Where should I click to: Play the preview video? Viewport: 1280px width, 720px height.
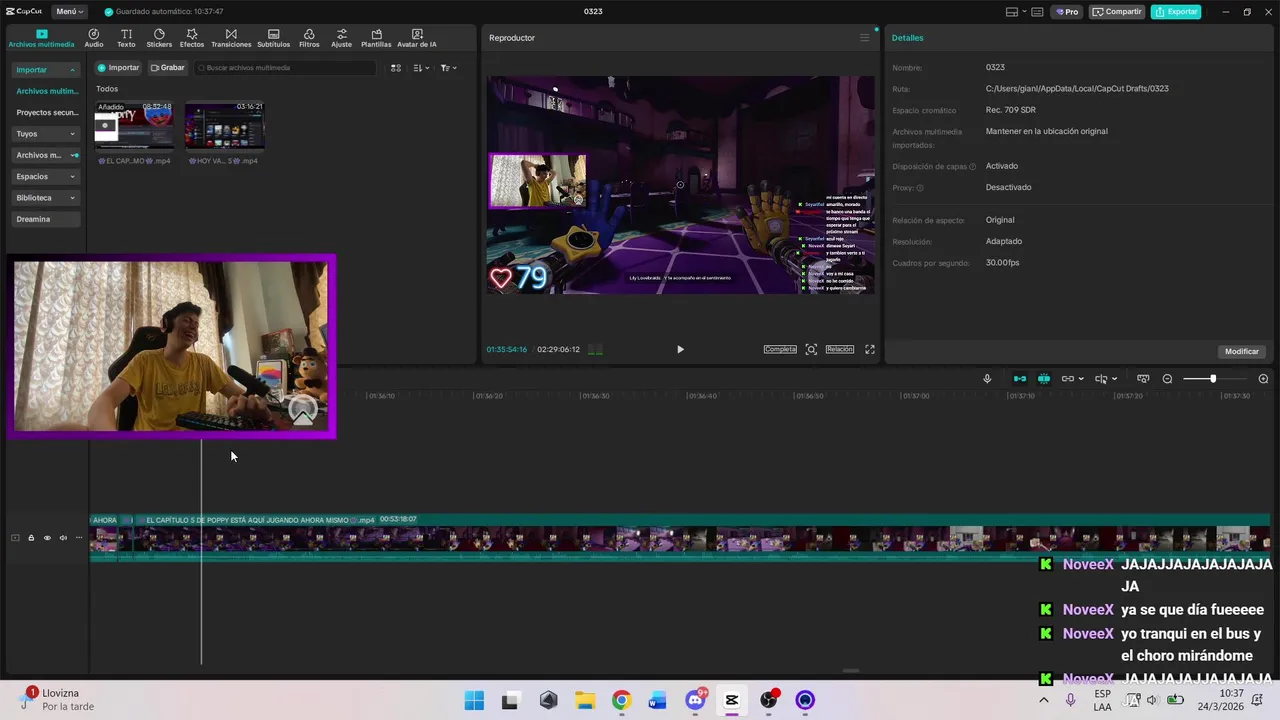pyautogui.click(x=680, y=349)
